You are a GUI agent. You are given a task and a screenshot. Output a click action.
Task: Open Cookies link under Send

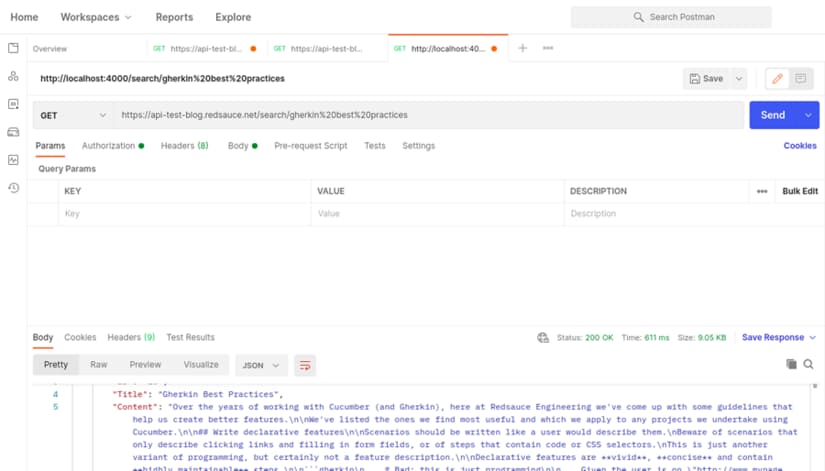point(800,146)
